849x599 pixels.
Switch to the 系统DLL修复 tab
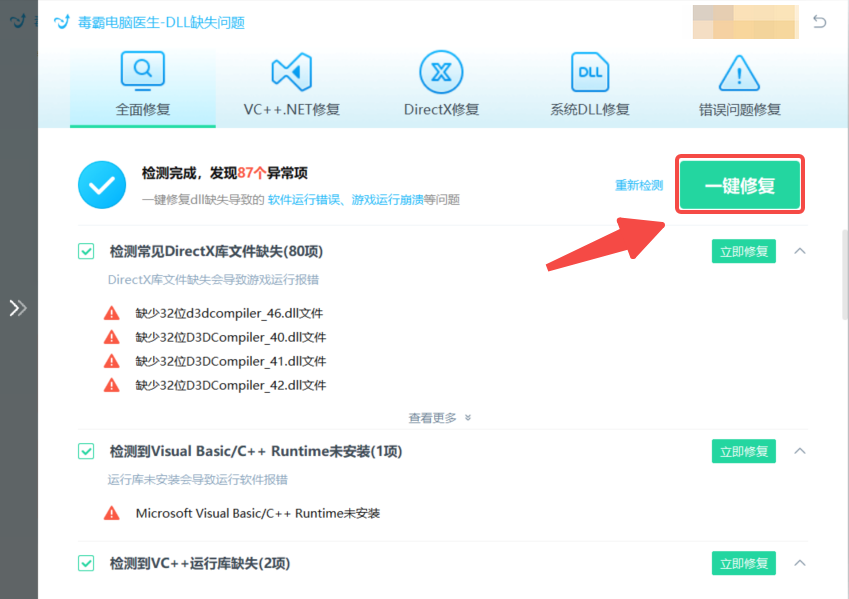coord(589,85)
